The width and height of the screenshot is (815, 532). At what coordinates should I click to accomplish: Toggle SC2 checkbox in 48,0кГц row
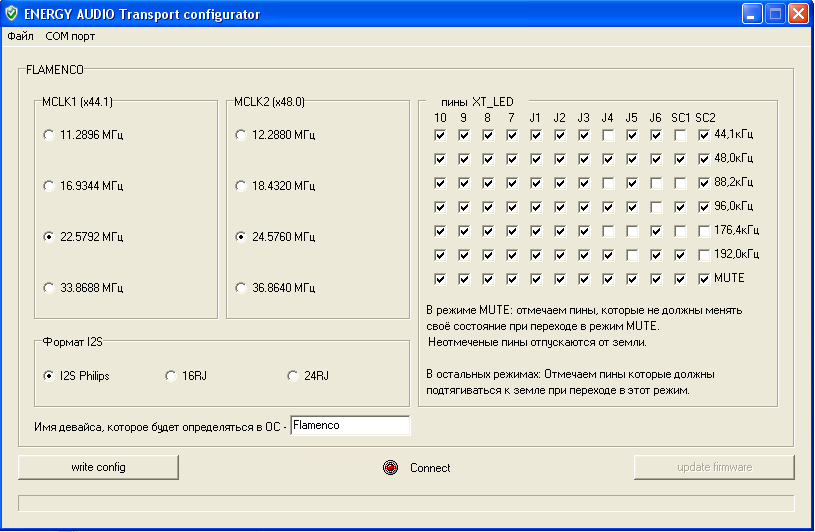[x=704, y=159]
